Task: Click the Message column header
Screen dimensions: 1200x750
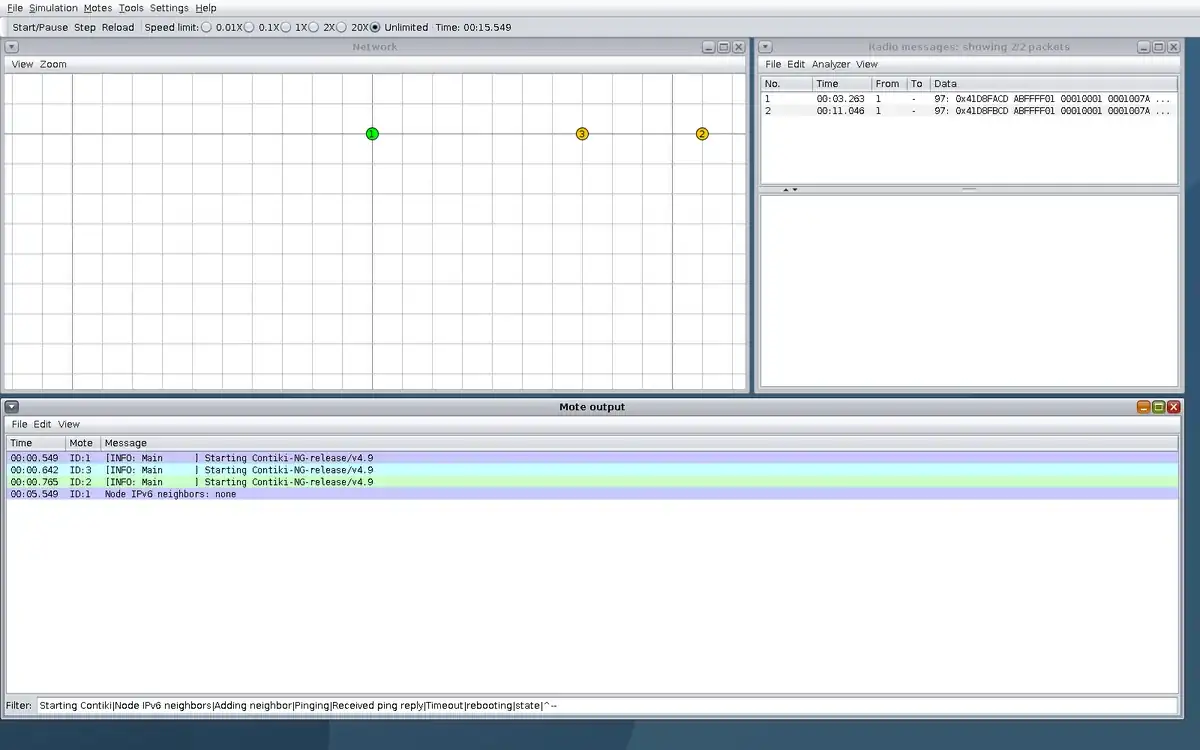Action: click(x=639, y=443)
